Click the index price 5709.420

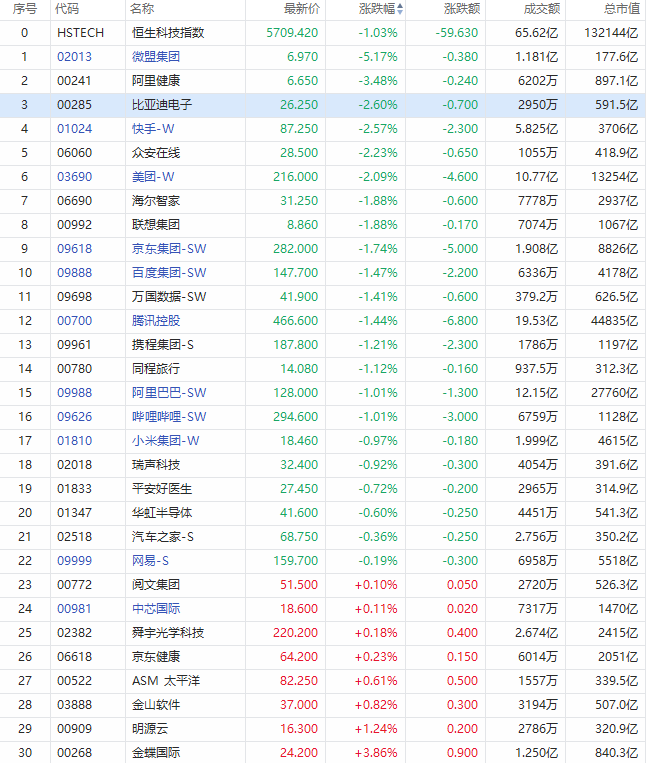pyautogui.click(x=292, y=33)
